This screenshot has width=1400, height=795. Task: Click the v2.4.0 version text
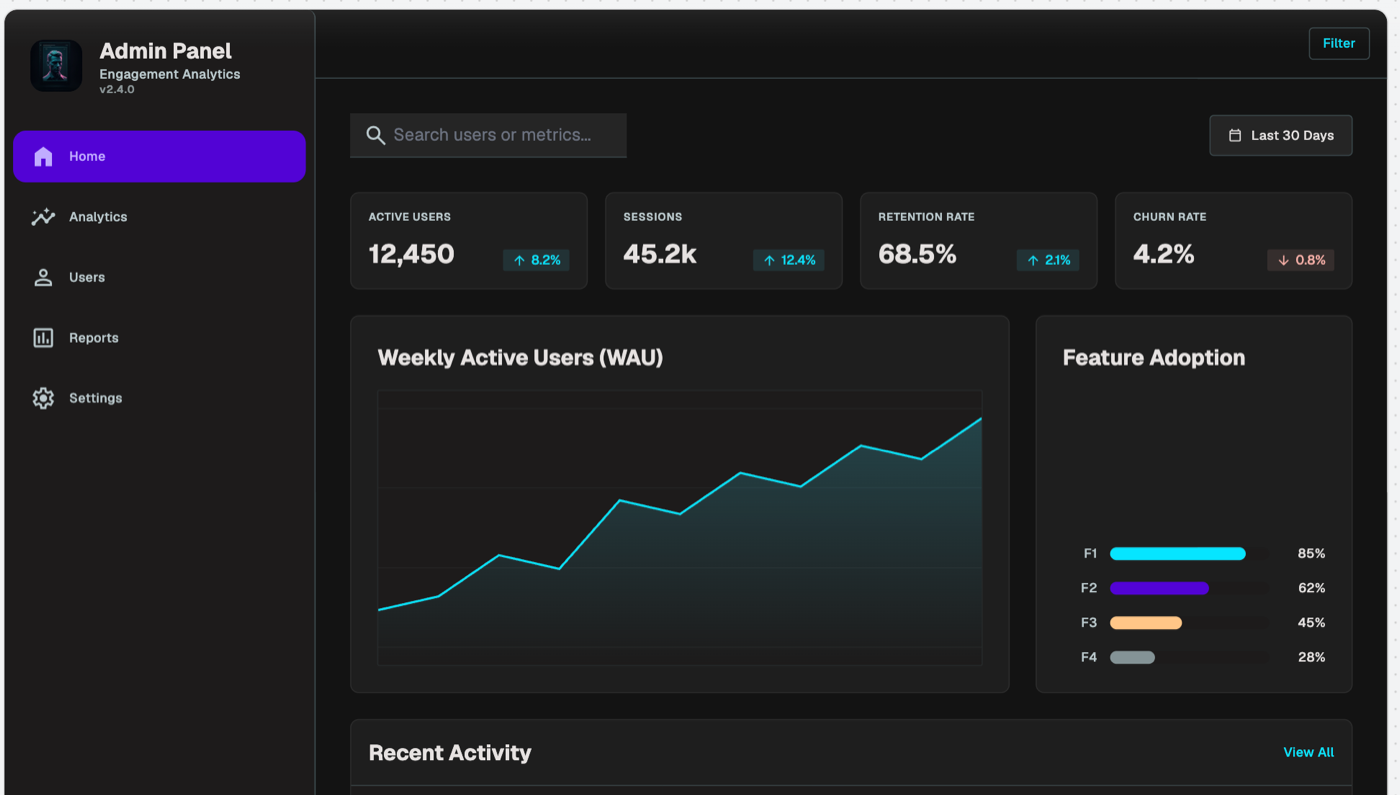click(117, 90)
